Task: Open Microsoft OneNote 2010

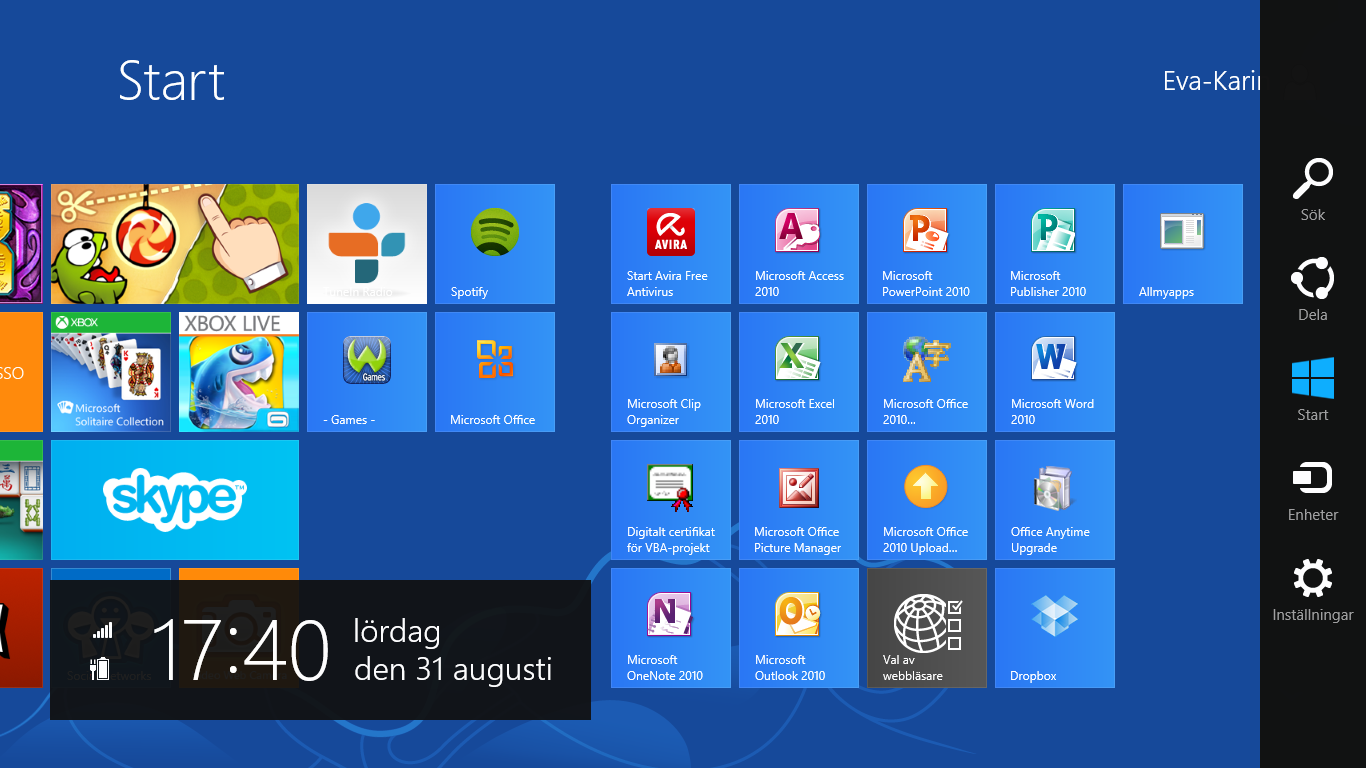Action: point(671,628)
